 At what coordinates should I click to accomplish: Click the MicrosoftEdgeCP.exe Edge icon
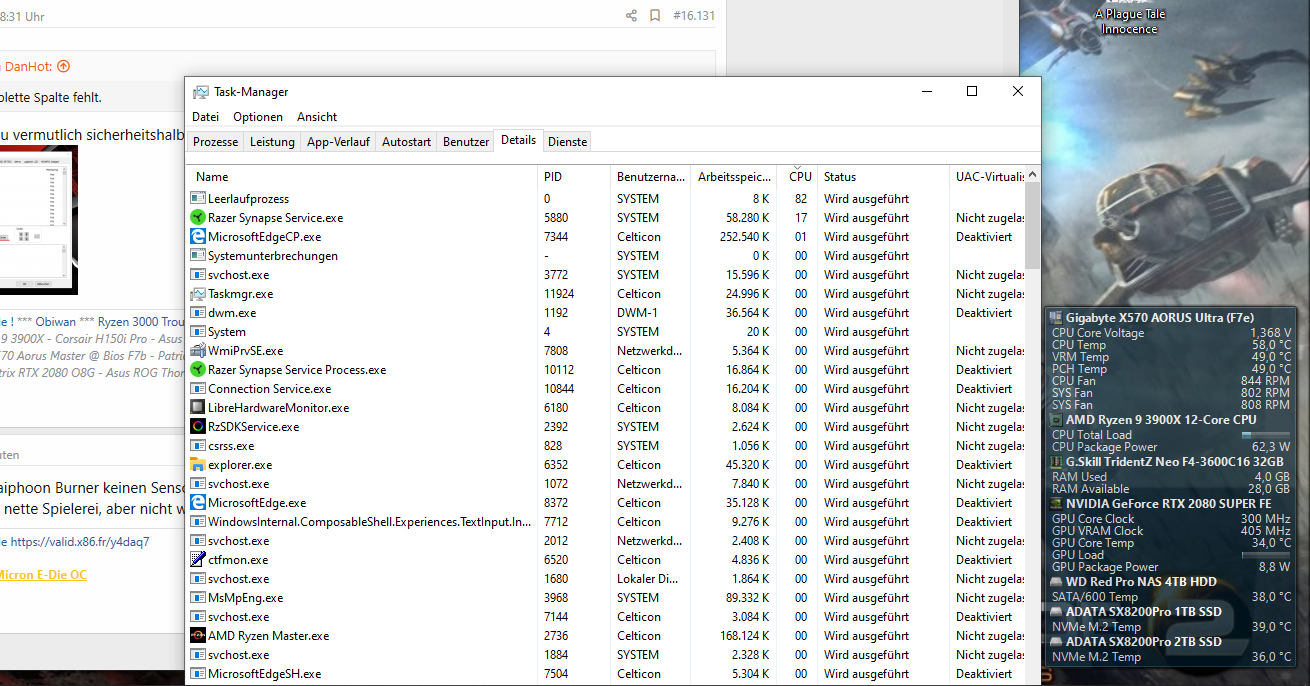pos(198,236)
